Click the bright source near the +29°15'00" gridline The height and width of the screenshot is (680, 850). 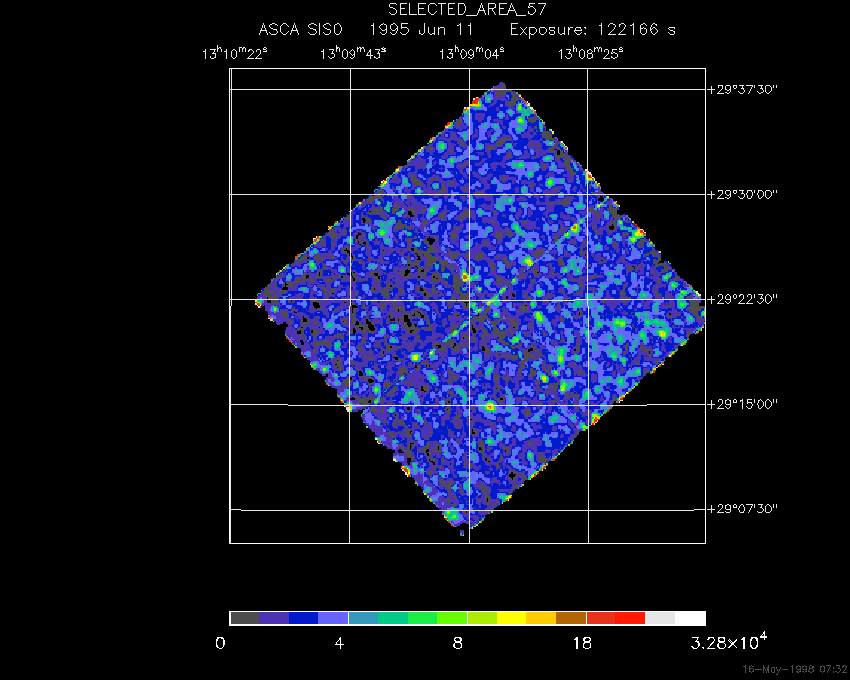[x=490, y=406]
